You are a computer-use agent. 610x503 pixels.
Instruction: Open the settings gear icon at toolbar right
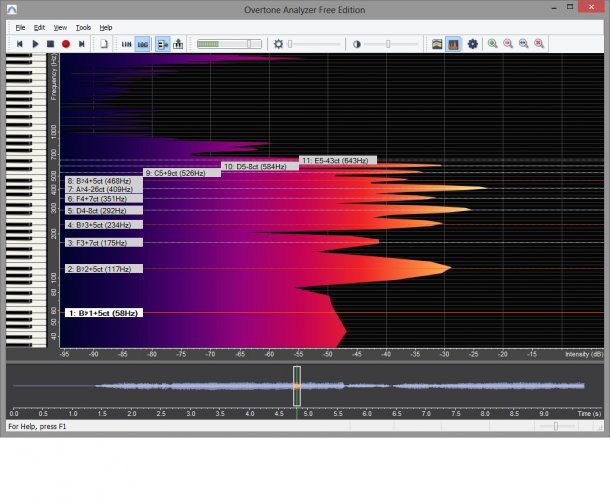(473, 44)
